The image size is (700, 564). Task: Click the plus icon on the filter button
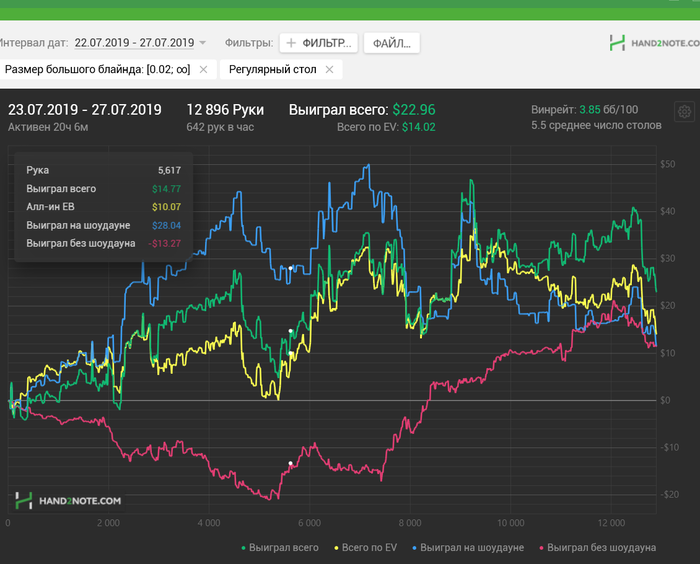coord(292,43)
